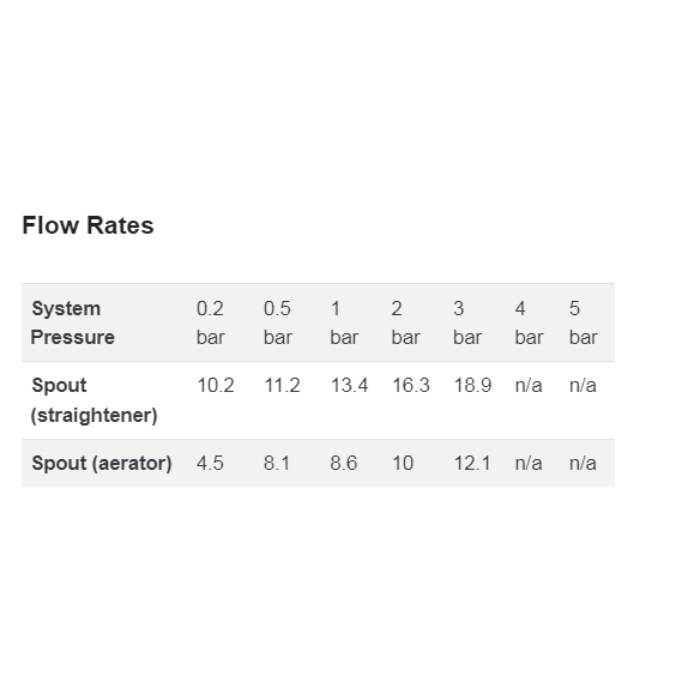Select the 10.2 straightener value
700x700 pixels.
(x=215, y=385)
